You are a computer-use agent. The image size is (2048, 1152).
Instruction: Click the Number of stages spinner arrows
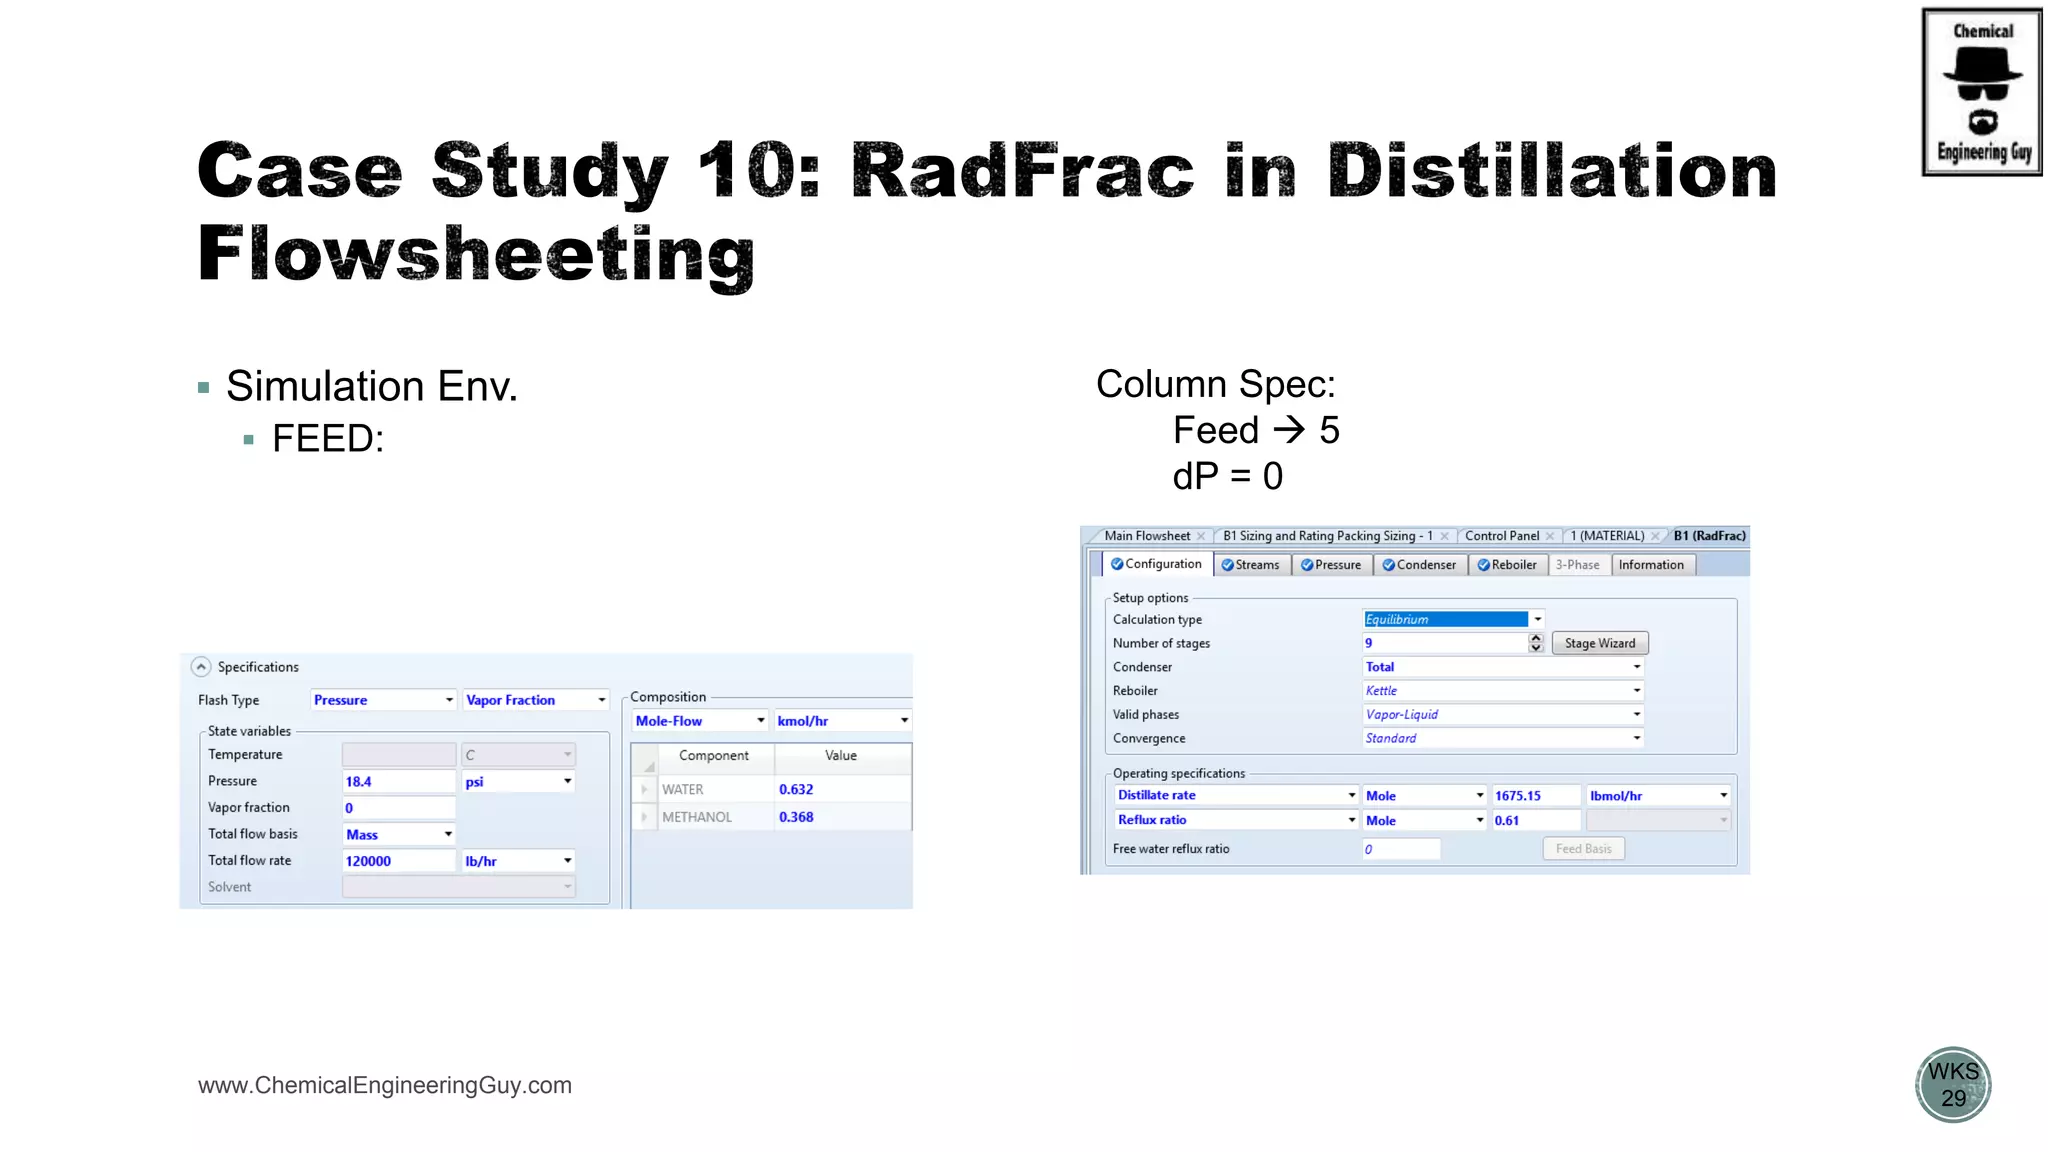[1536, 643]
